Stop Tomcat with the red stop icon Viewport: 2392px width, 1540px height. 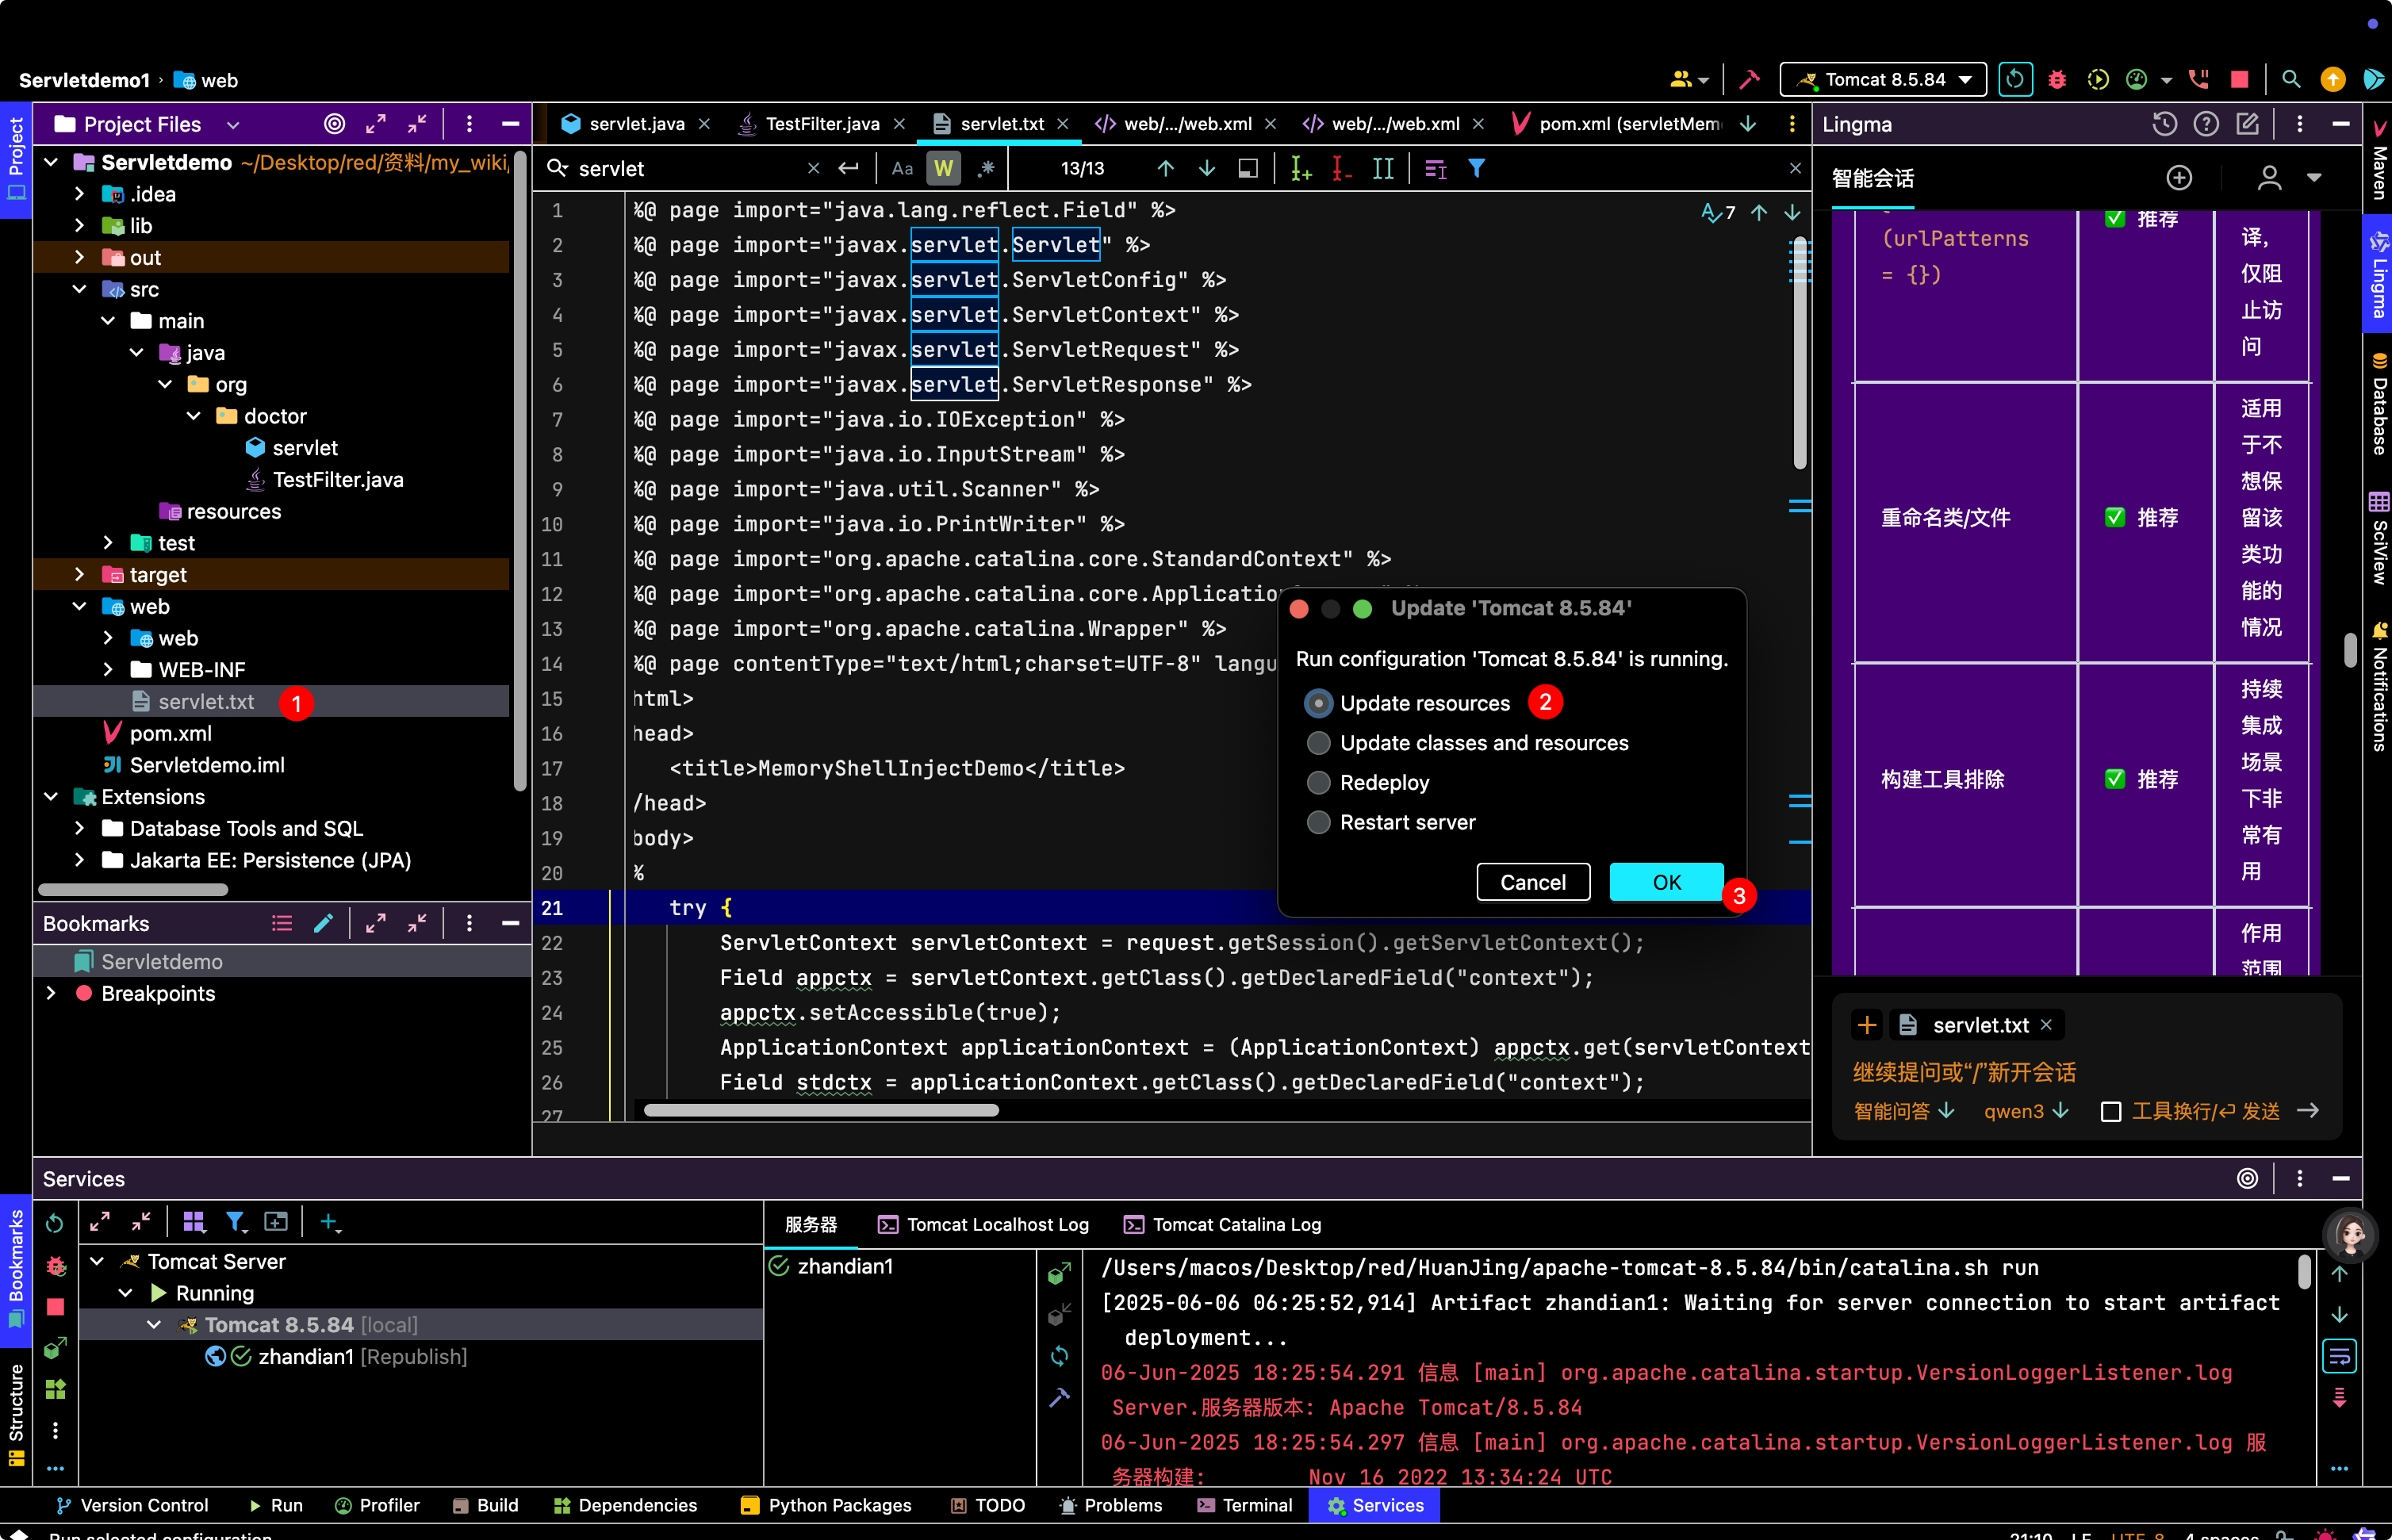[2240, 80]
